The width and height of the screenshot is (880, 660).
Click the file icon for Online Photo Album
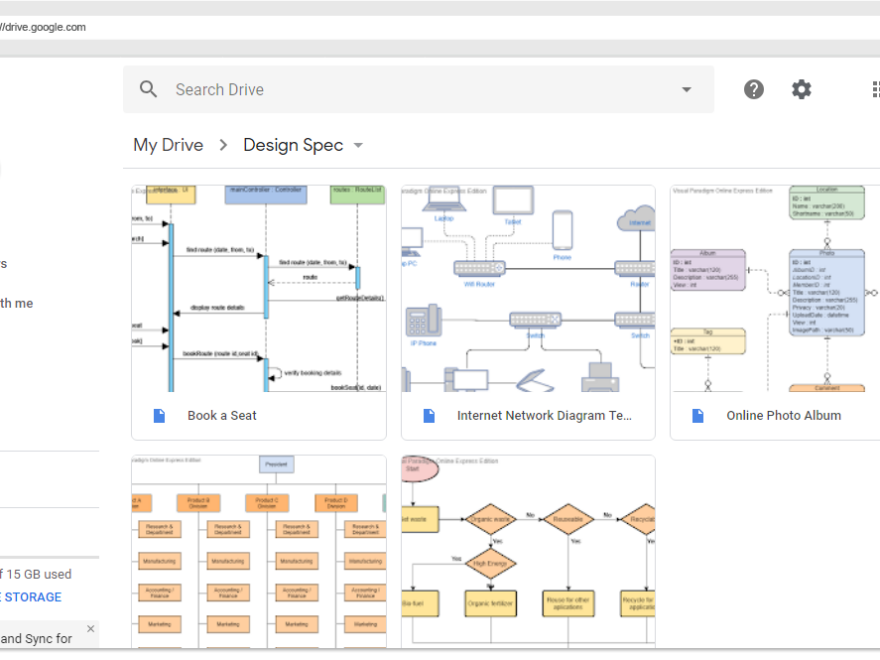[x=697, y=415]
